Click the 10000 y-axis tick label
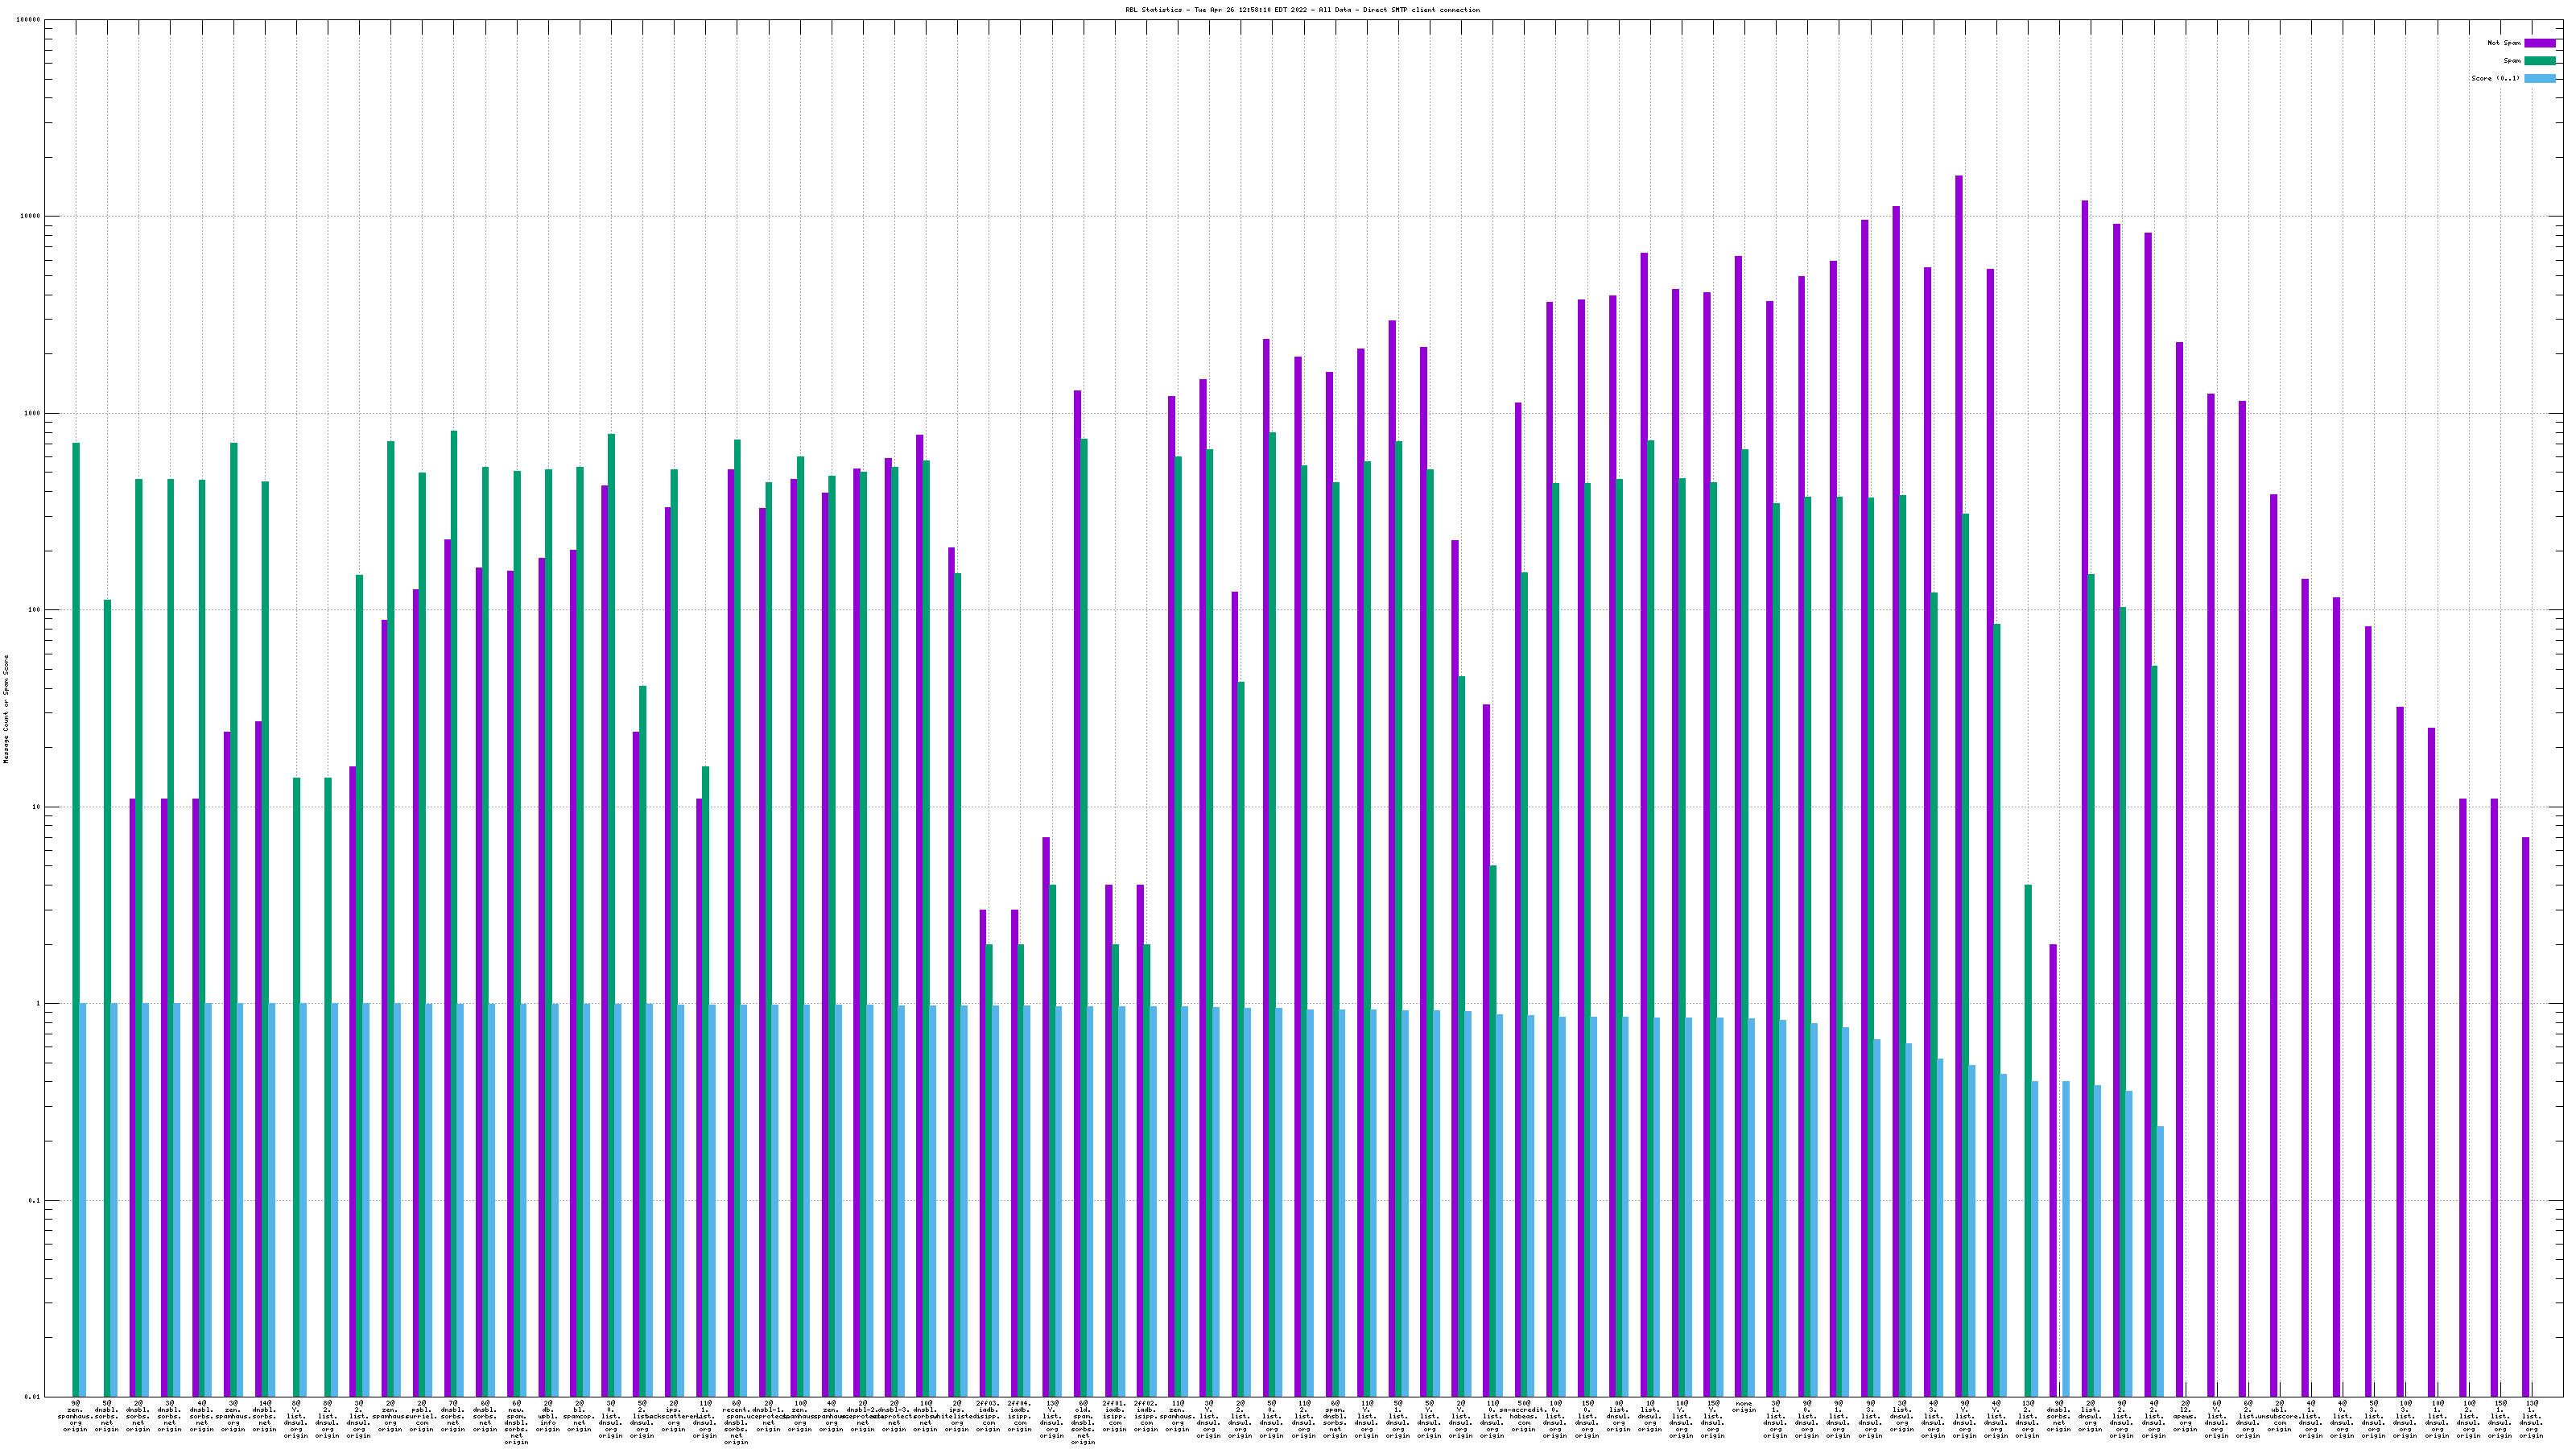This screenshot has height=1449, width=2576. [31, 217]
